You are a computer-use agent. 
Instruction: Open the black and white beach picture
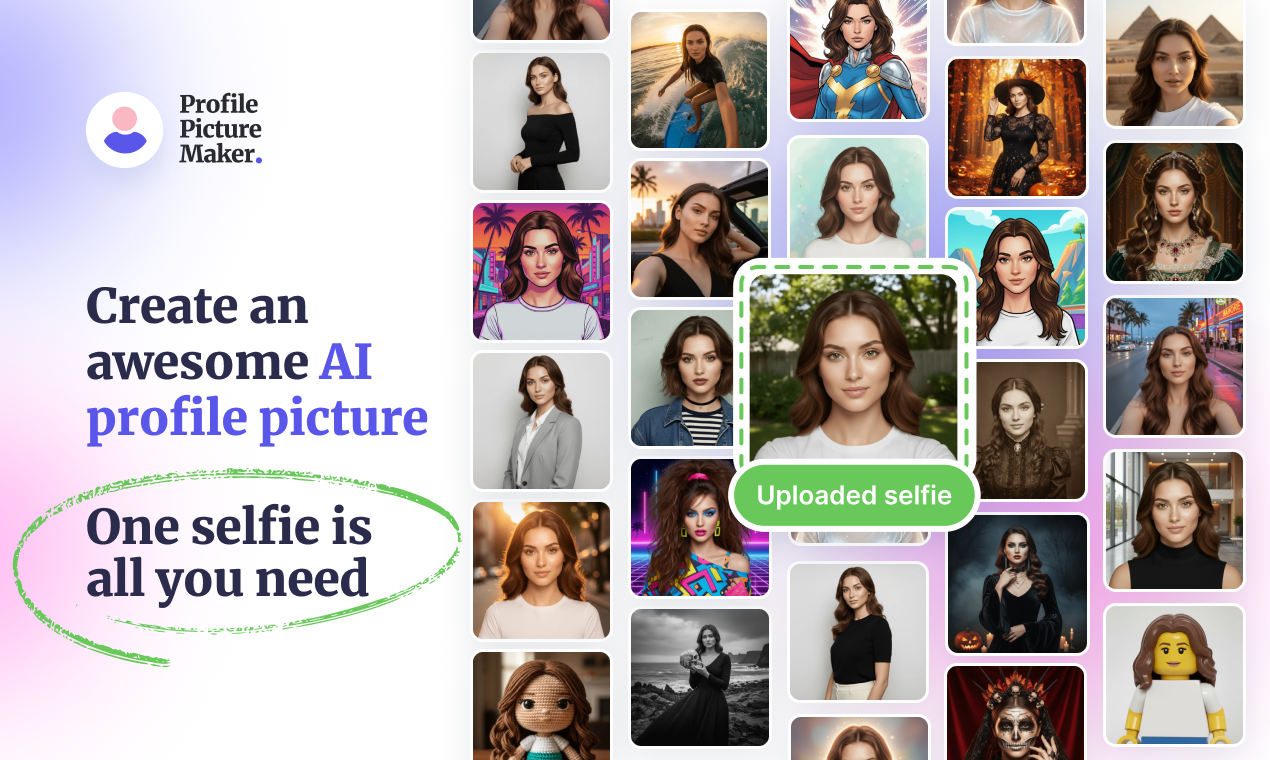[699, 677]
